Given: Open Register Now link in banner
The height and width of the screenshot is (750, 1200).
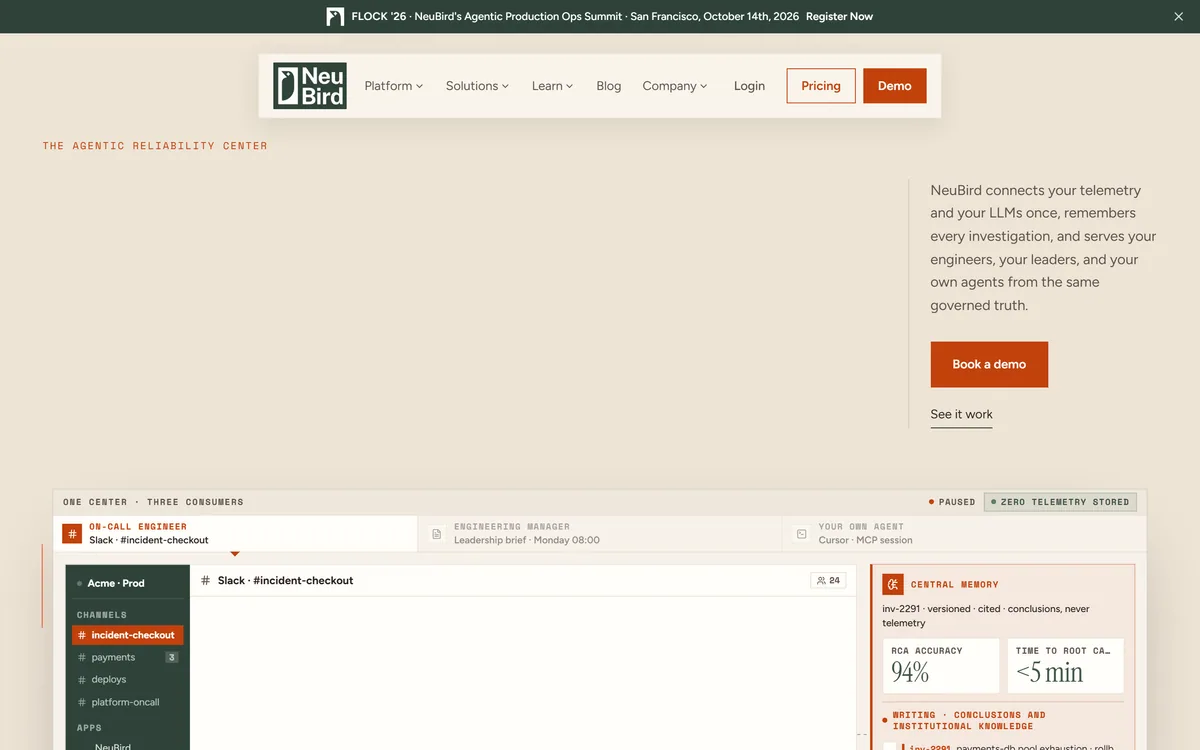Looking at the screenshot, I should click(839, 16).
